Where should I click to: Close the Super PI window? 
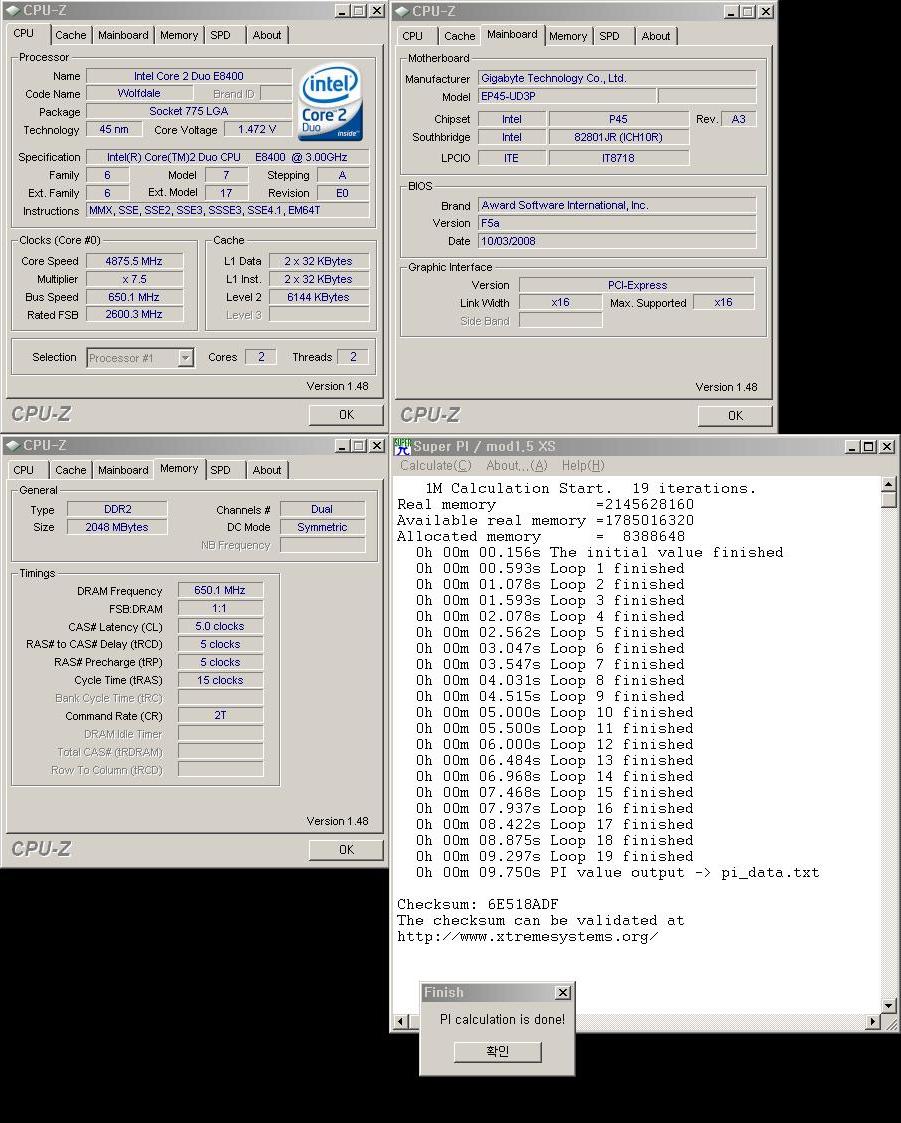click(887, 447)
